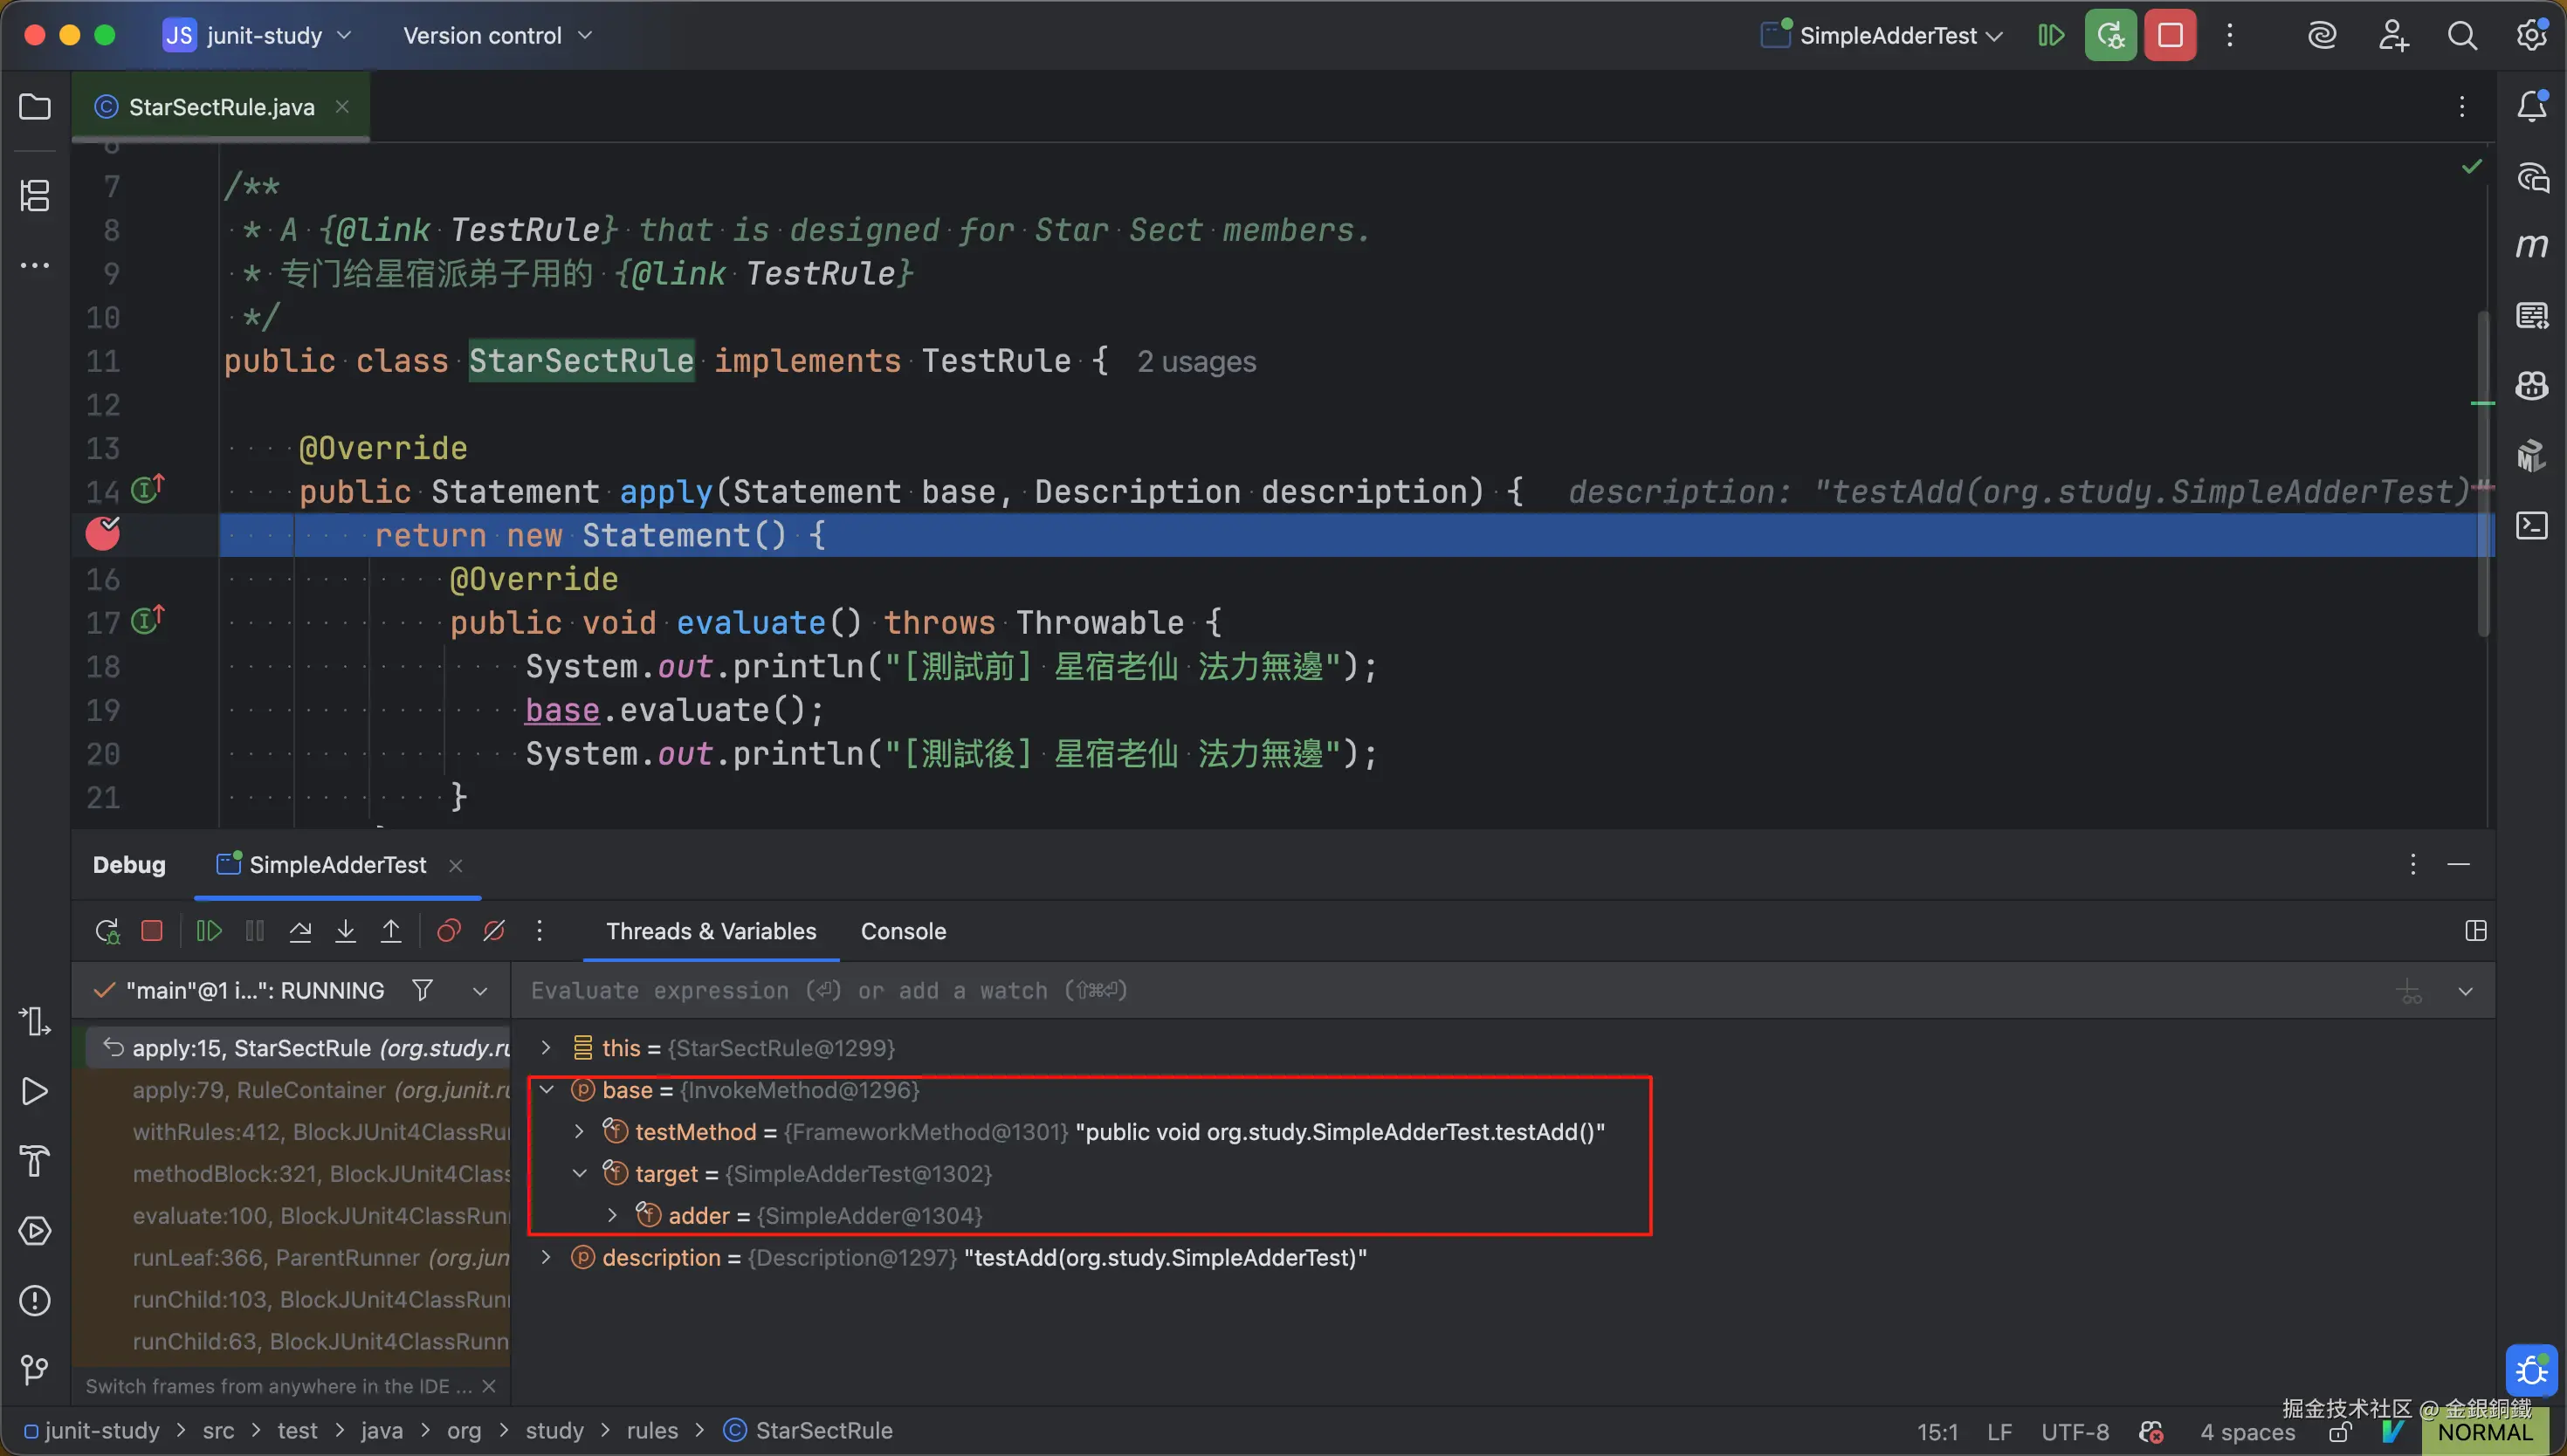Resume program in debug toolbar

point(208,931)
